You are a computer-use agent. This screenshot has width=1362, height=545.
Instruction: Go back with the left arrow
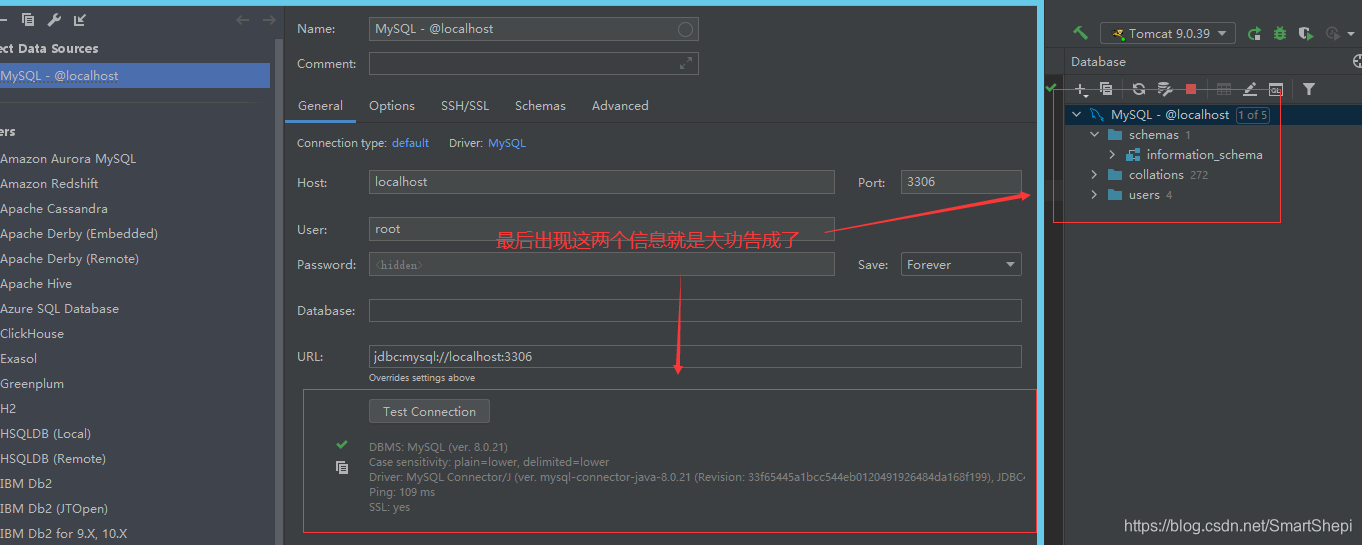tap(243, 20)
